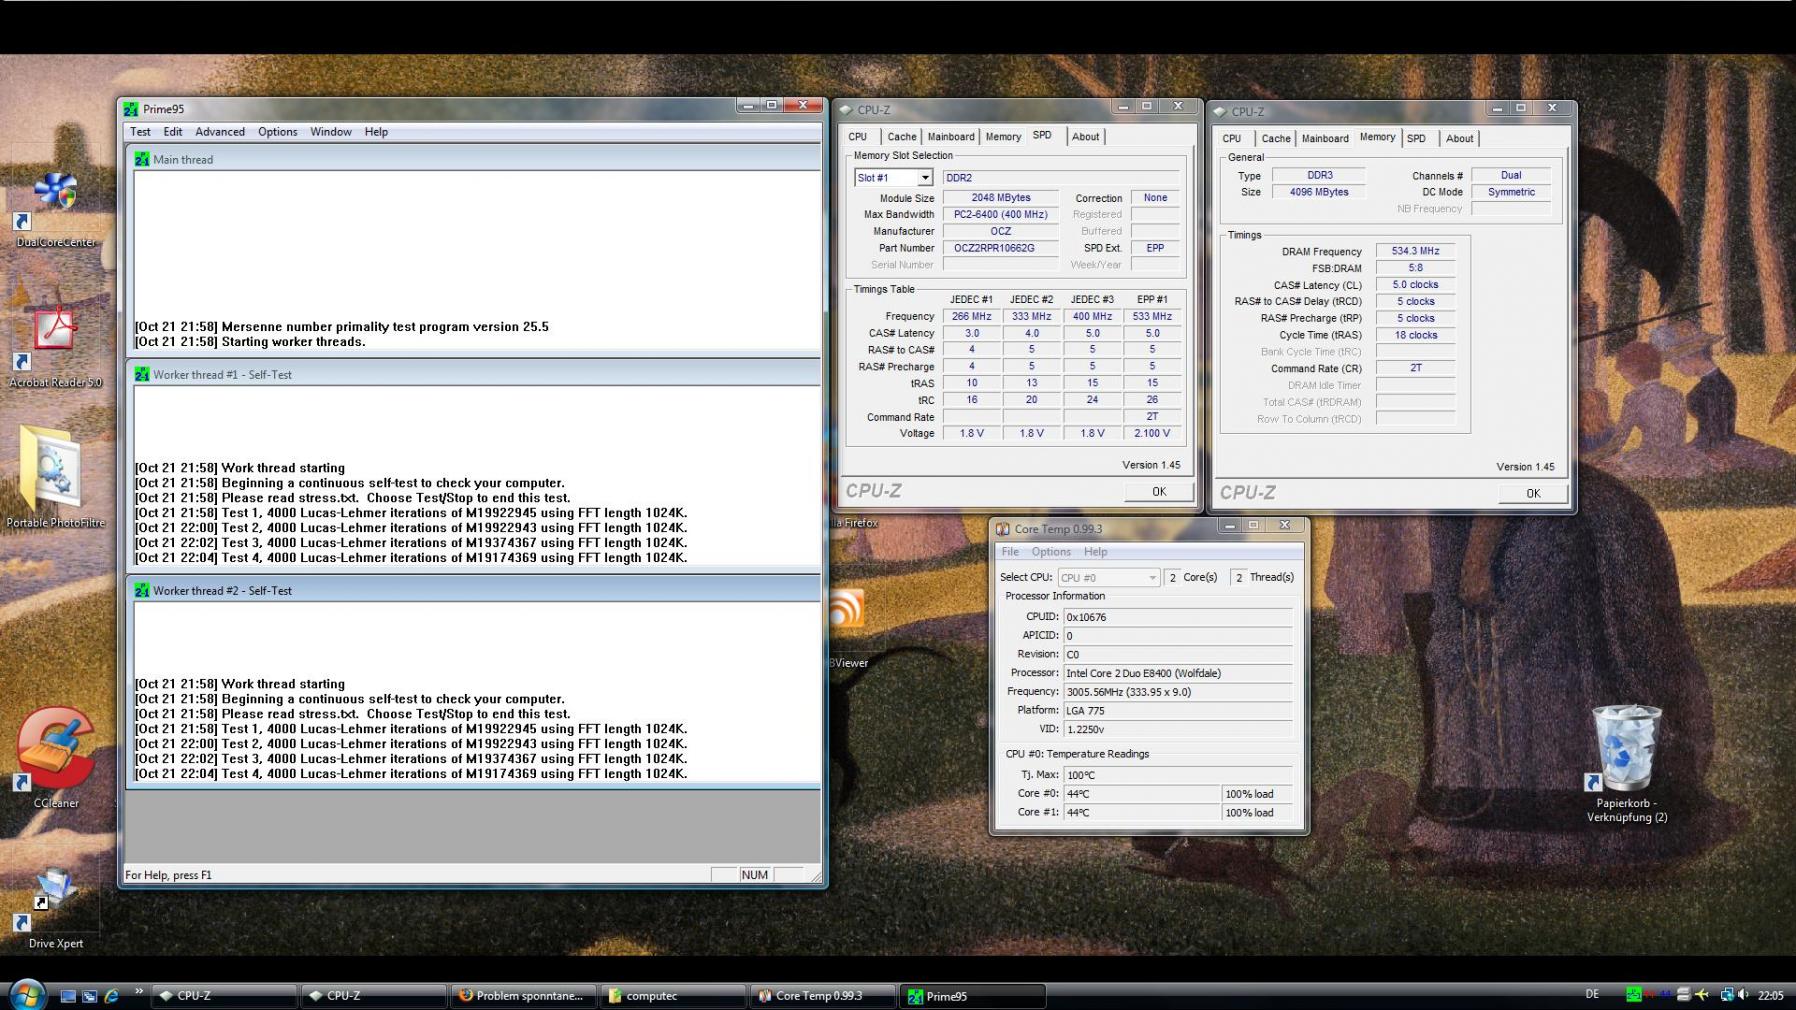
Task: Click the gray stacked drives tray icon
Action: coord(1683,995)
